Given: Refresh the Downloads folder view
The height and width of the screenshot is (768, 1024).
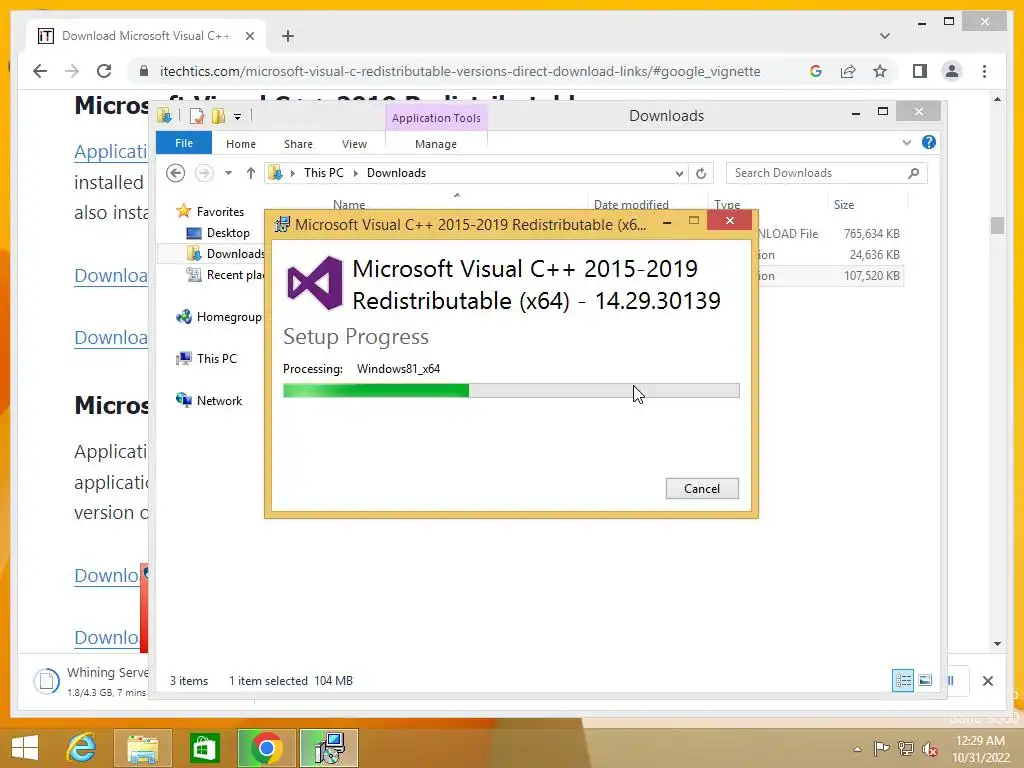Looking at the screenshot, I should pos(701,173).
